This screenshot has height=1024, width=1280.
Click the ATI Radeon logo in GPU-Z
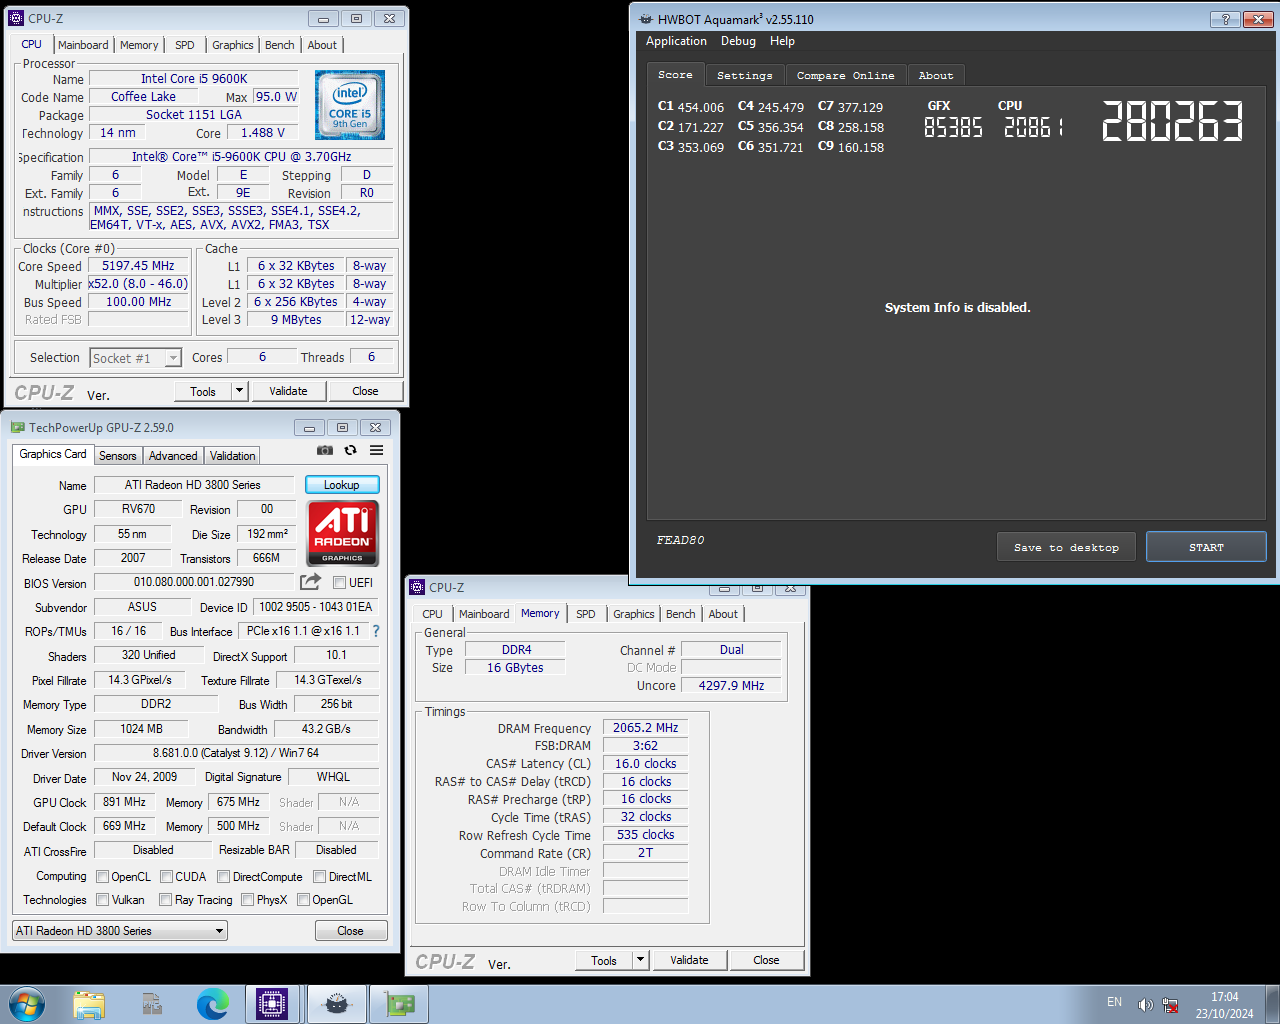click(342, 534)
